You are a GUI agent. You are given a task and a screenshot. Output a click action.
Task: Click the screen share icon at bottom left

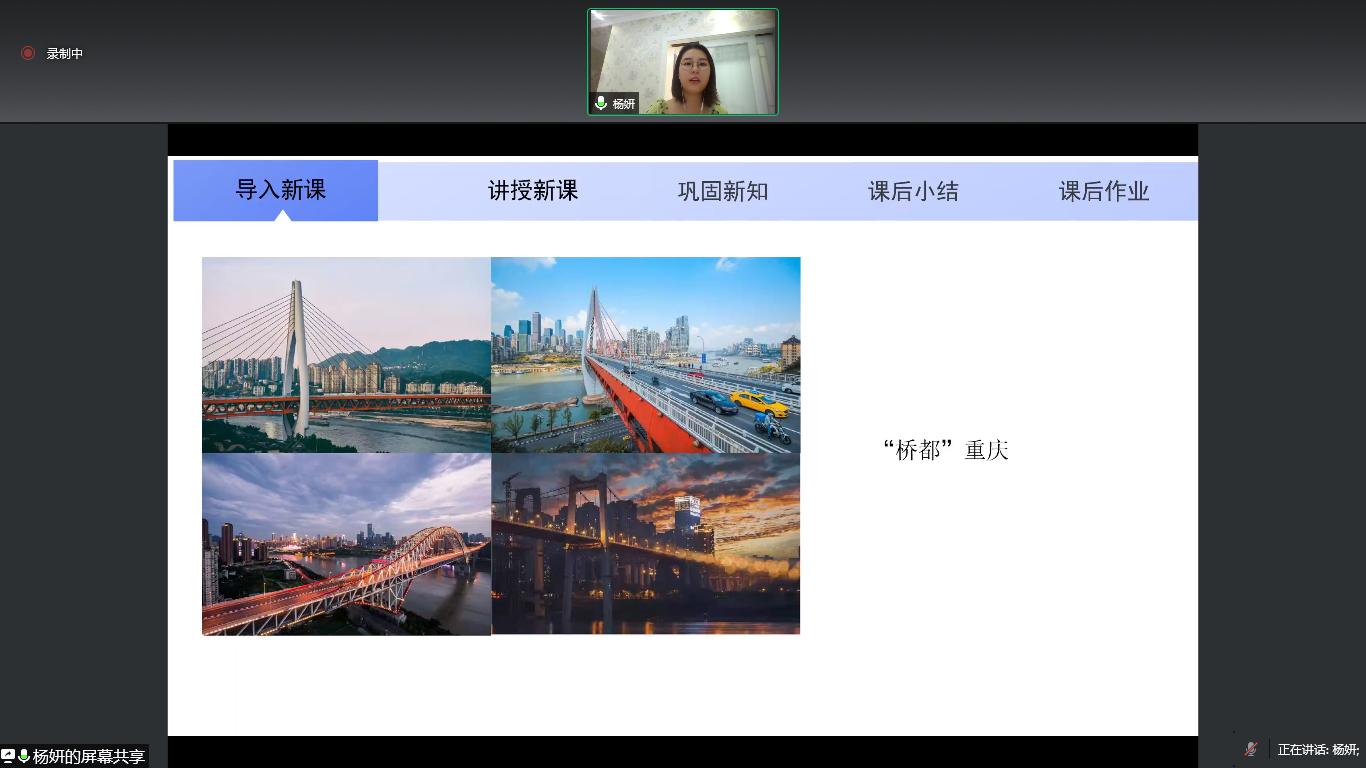[x=9, y=756]
